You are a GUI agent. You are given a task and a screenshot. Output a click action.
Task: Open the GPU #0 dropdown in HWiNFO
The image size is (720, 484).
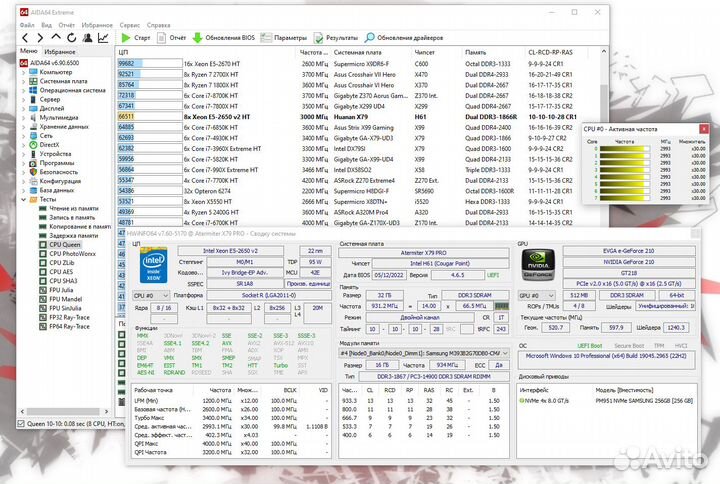(x=536, y=295)
